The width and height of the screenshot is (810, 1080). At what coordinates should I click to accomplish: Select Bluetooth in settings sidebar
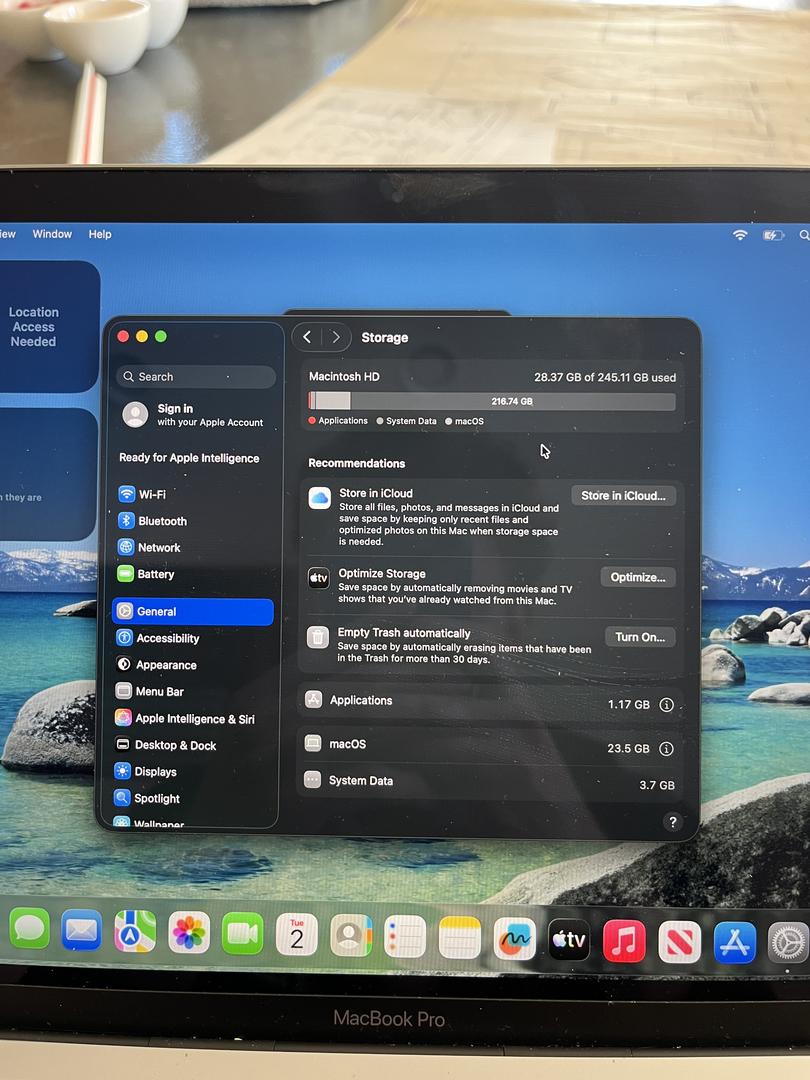(x=194, y=521)
